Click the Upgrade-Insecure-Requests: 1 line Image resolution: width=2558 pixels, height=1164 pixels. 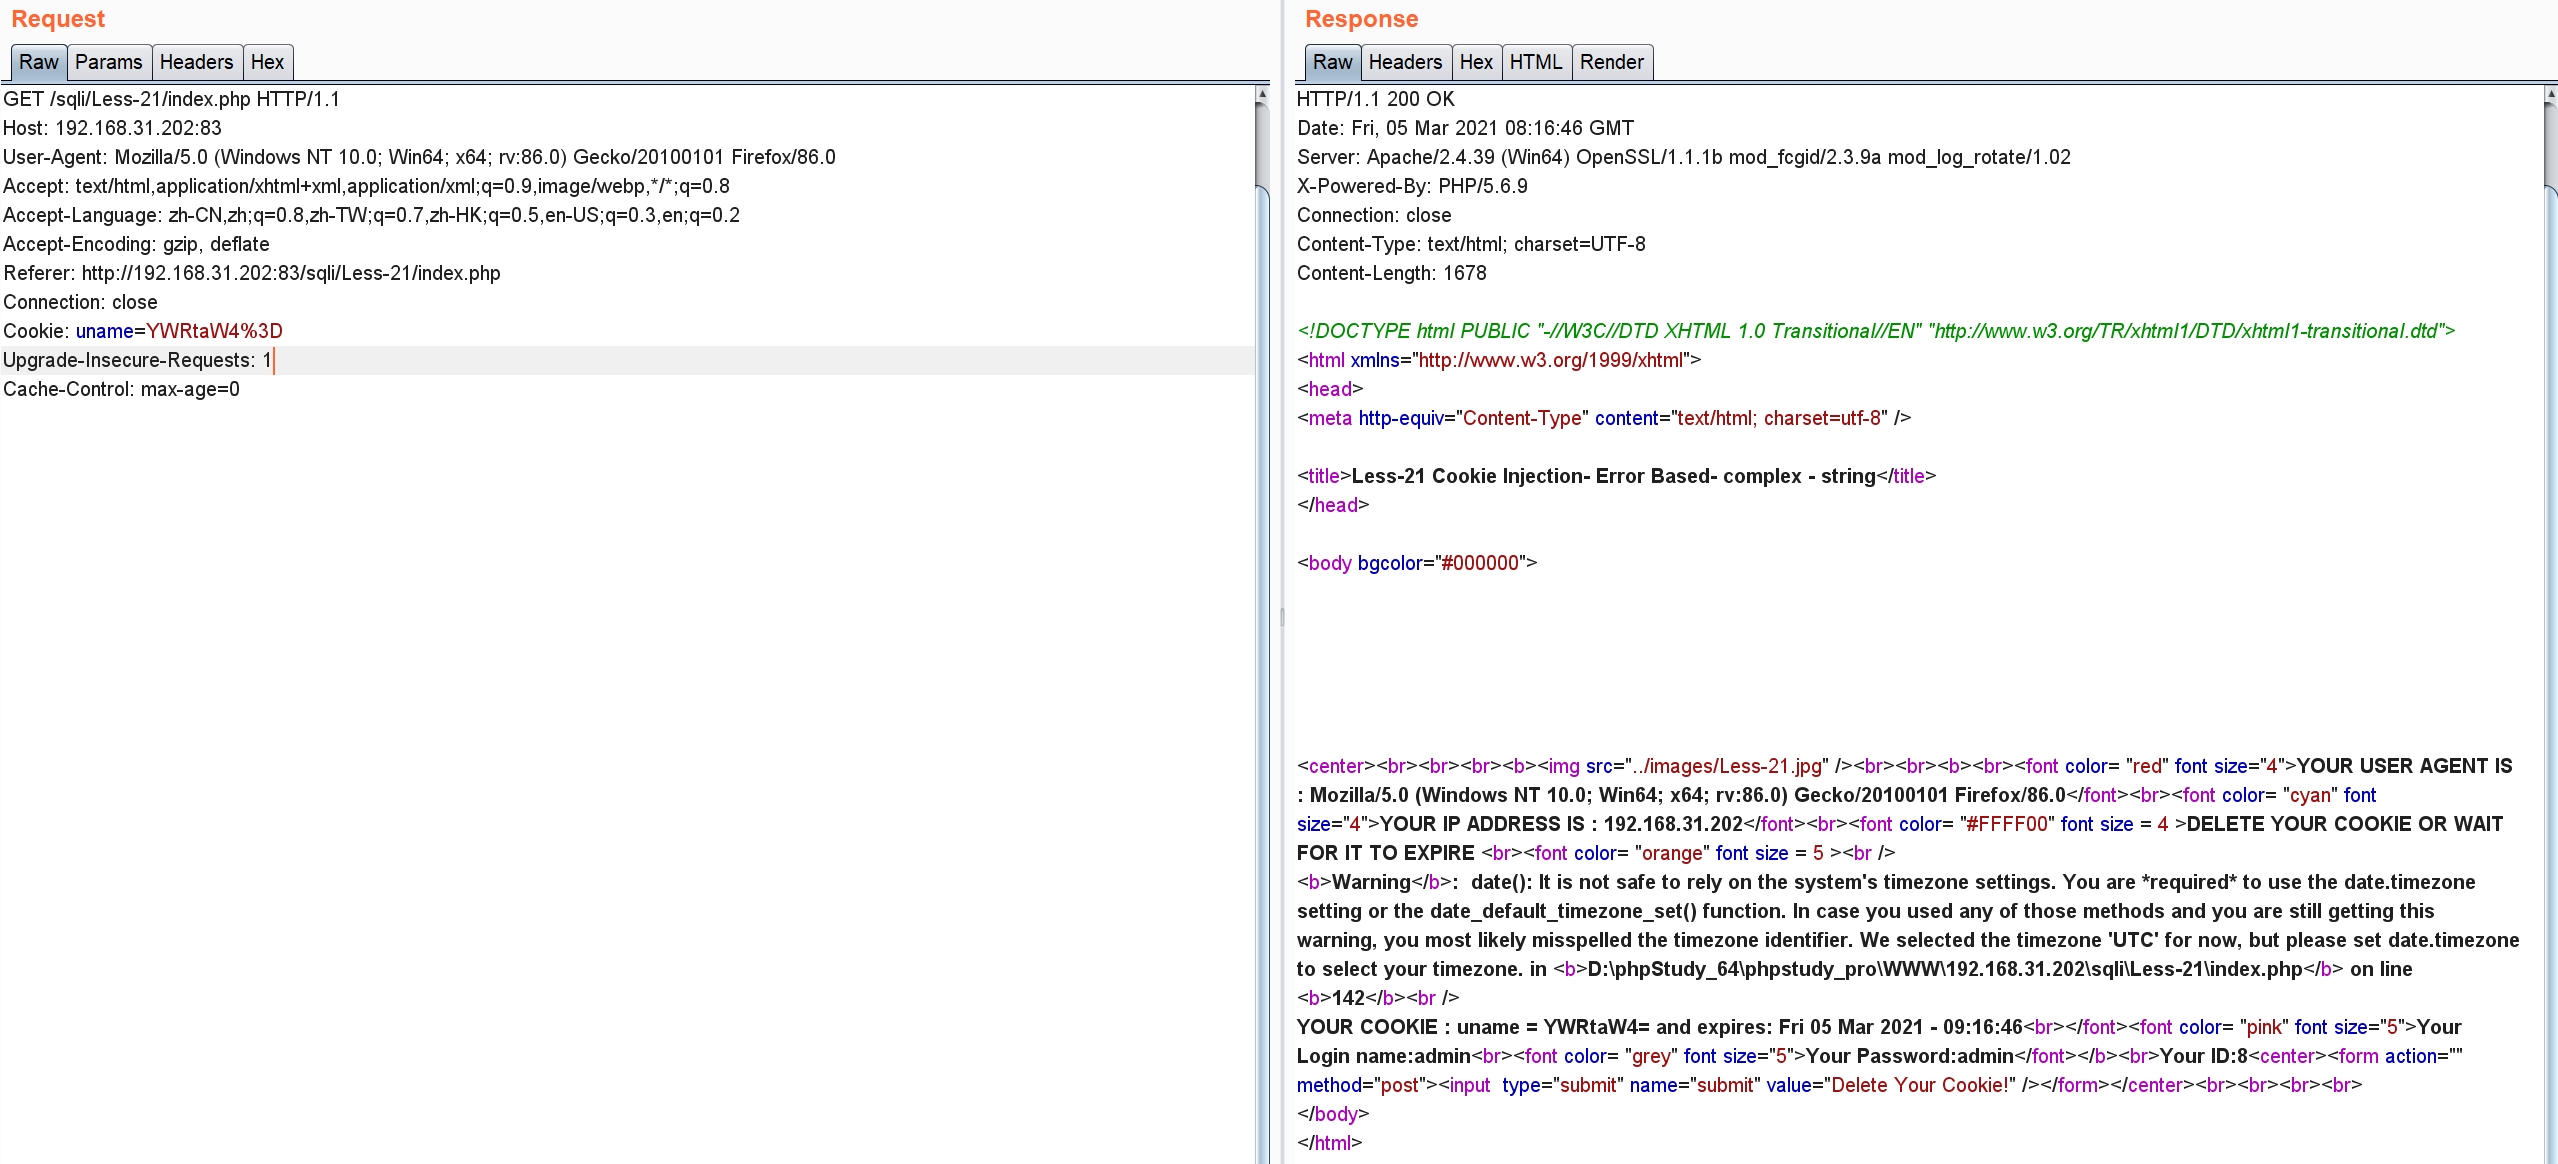[x=138, y=360]
